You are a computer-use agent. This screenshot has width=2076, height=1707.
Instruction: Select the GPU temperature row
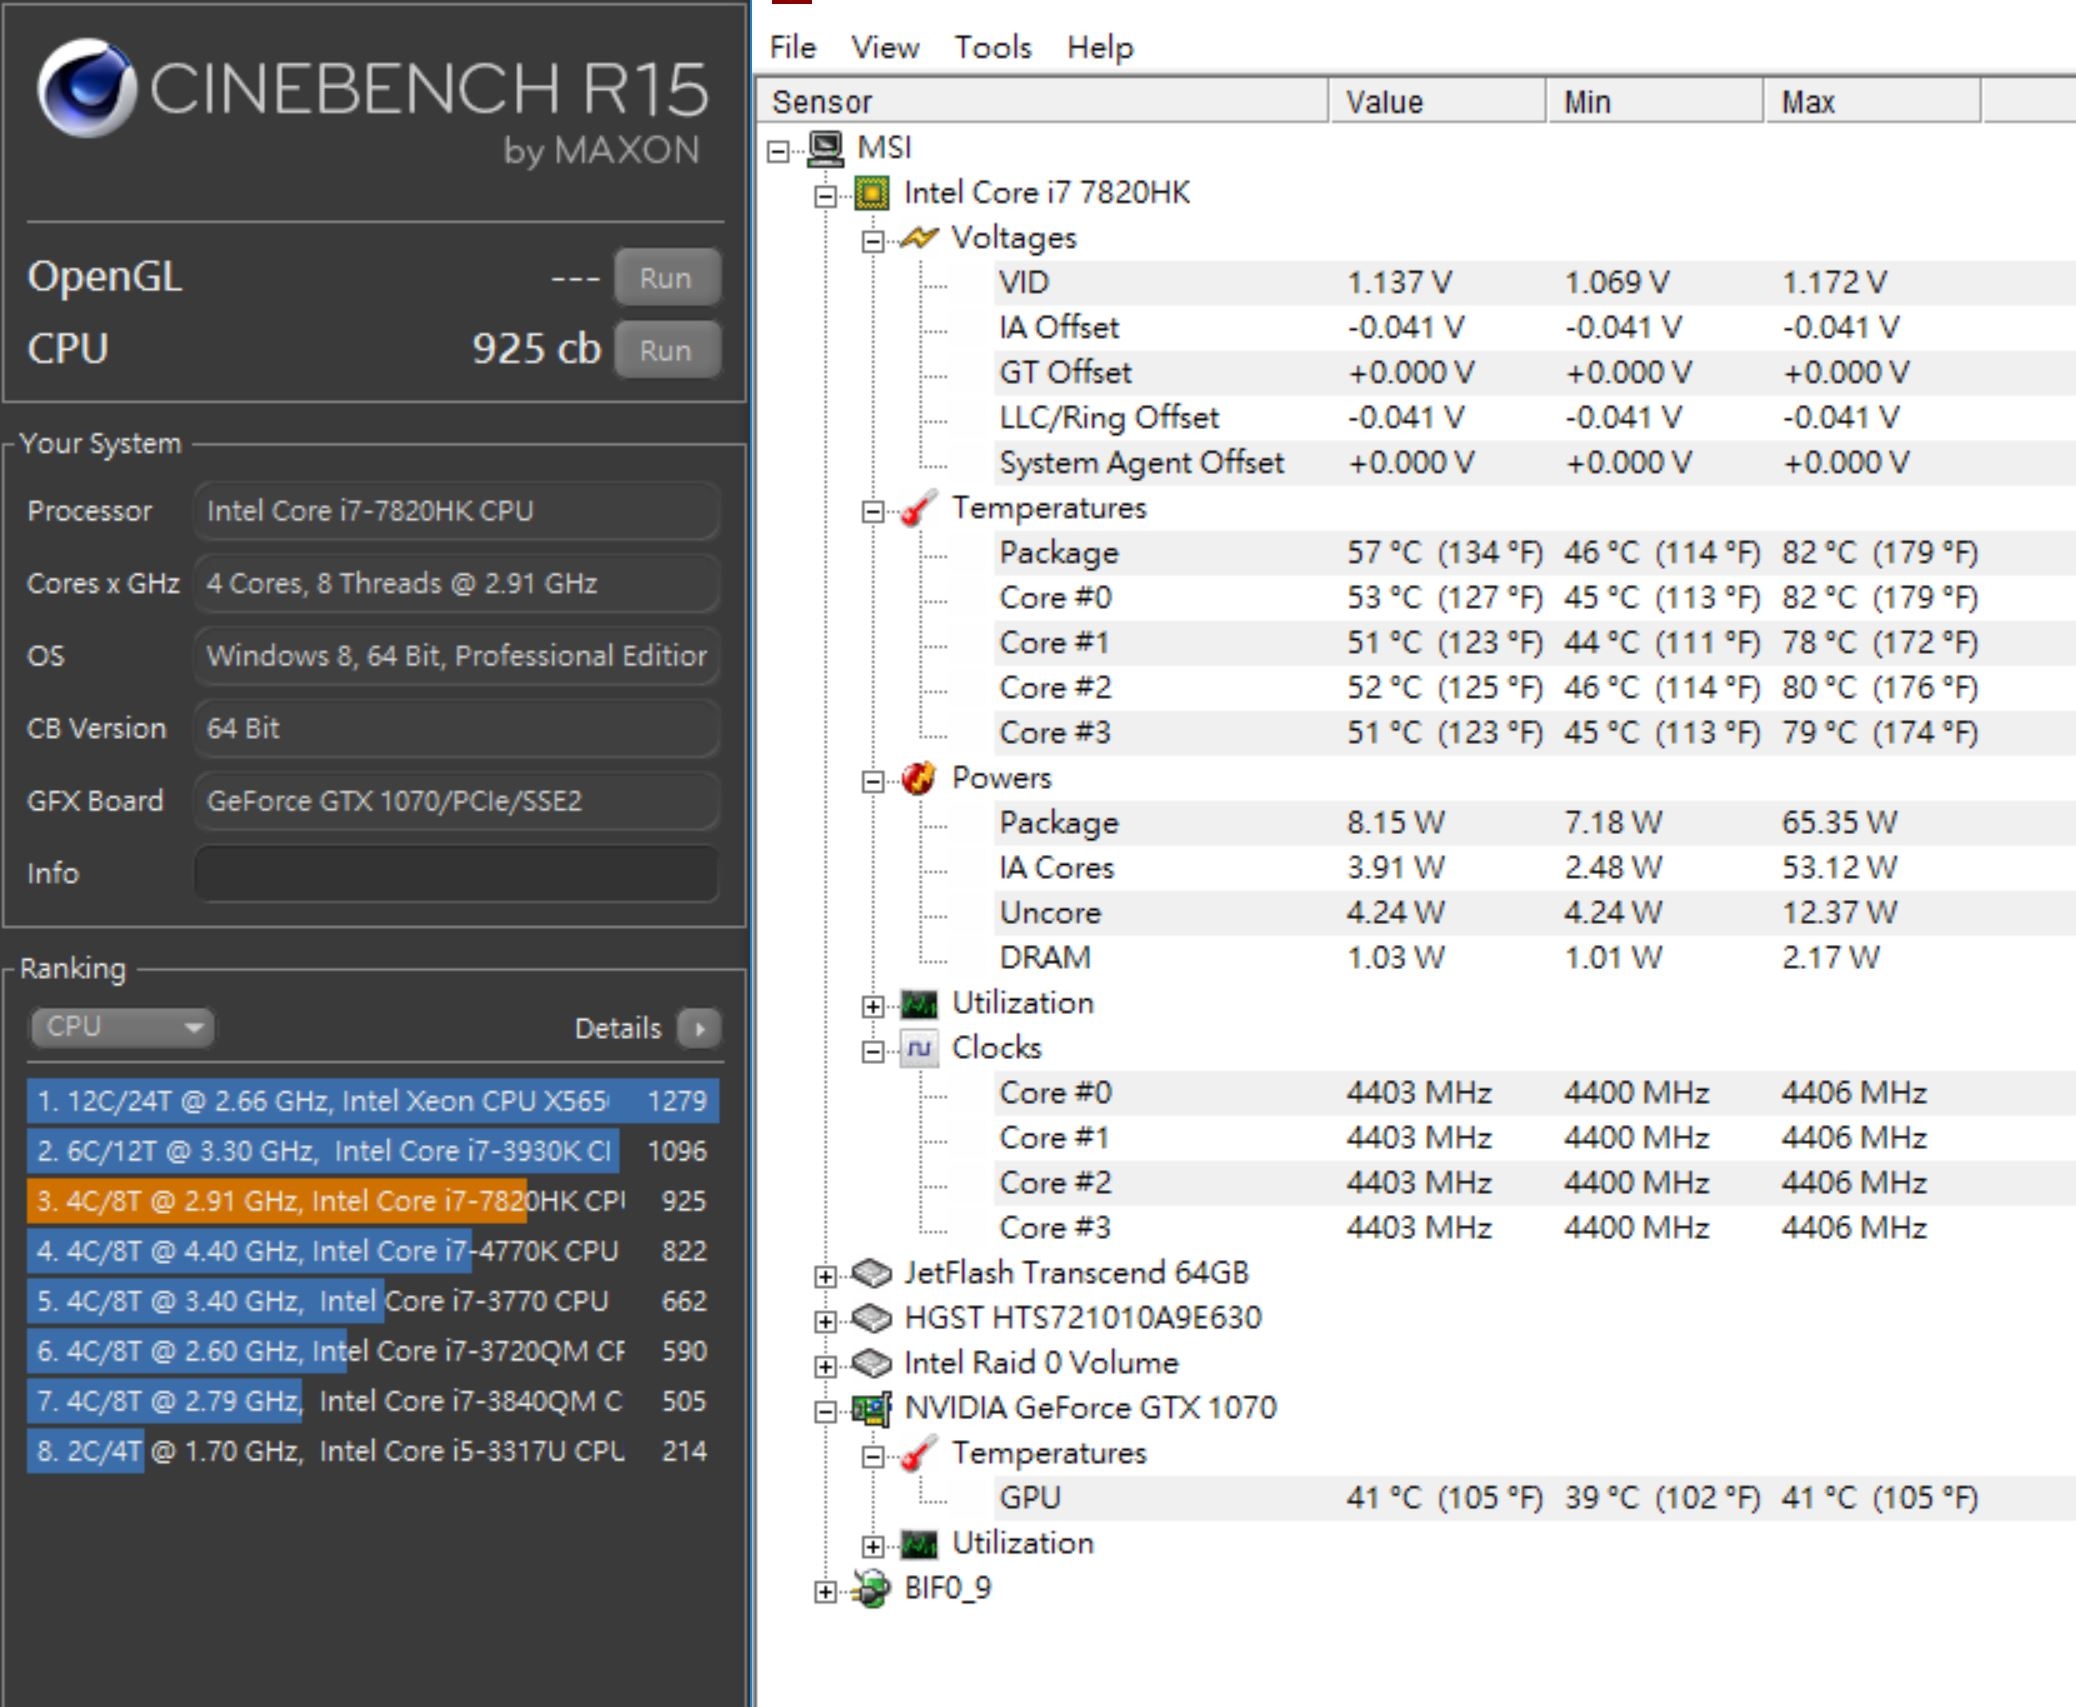[x=1535, y=1498]
